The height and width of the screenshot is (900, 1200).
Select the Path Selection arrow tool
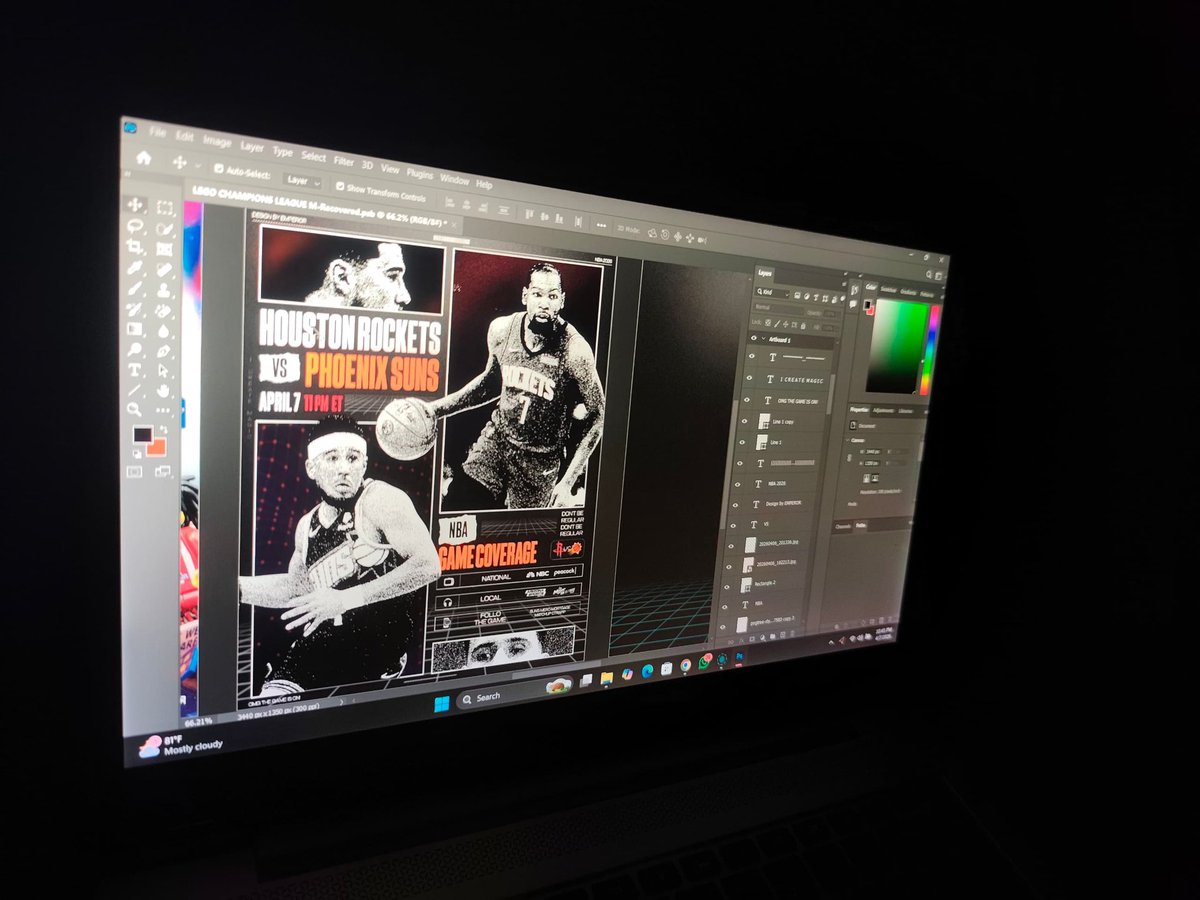tap(163, 371)
